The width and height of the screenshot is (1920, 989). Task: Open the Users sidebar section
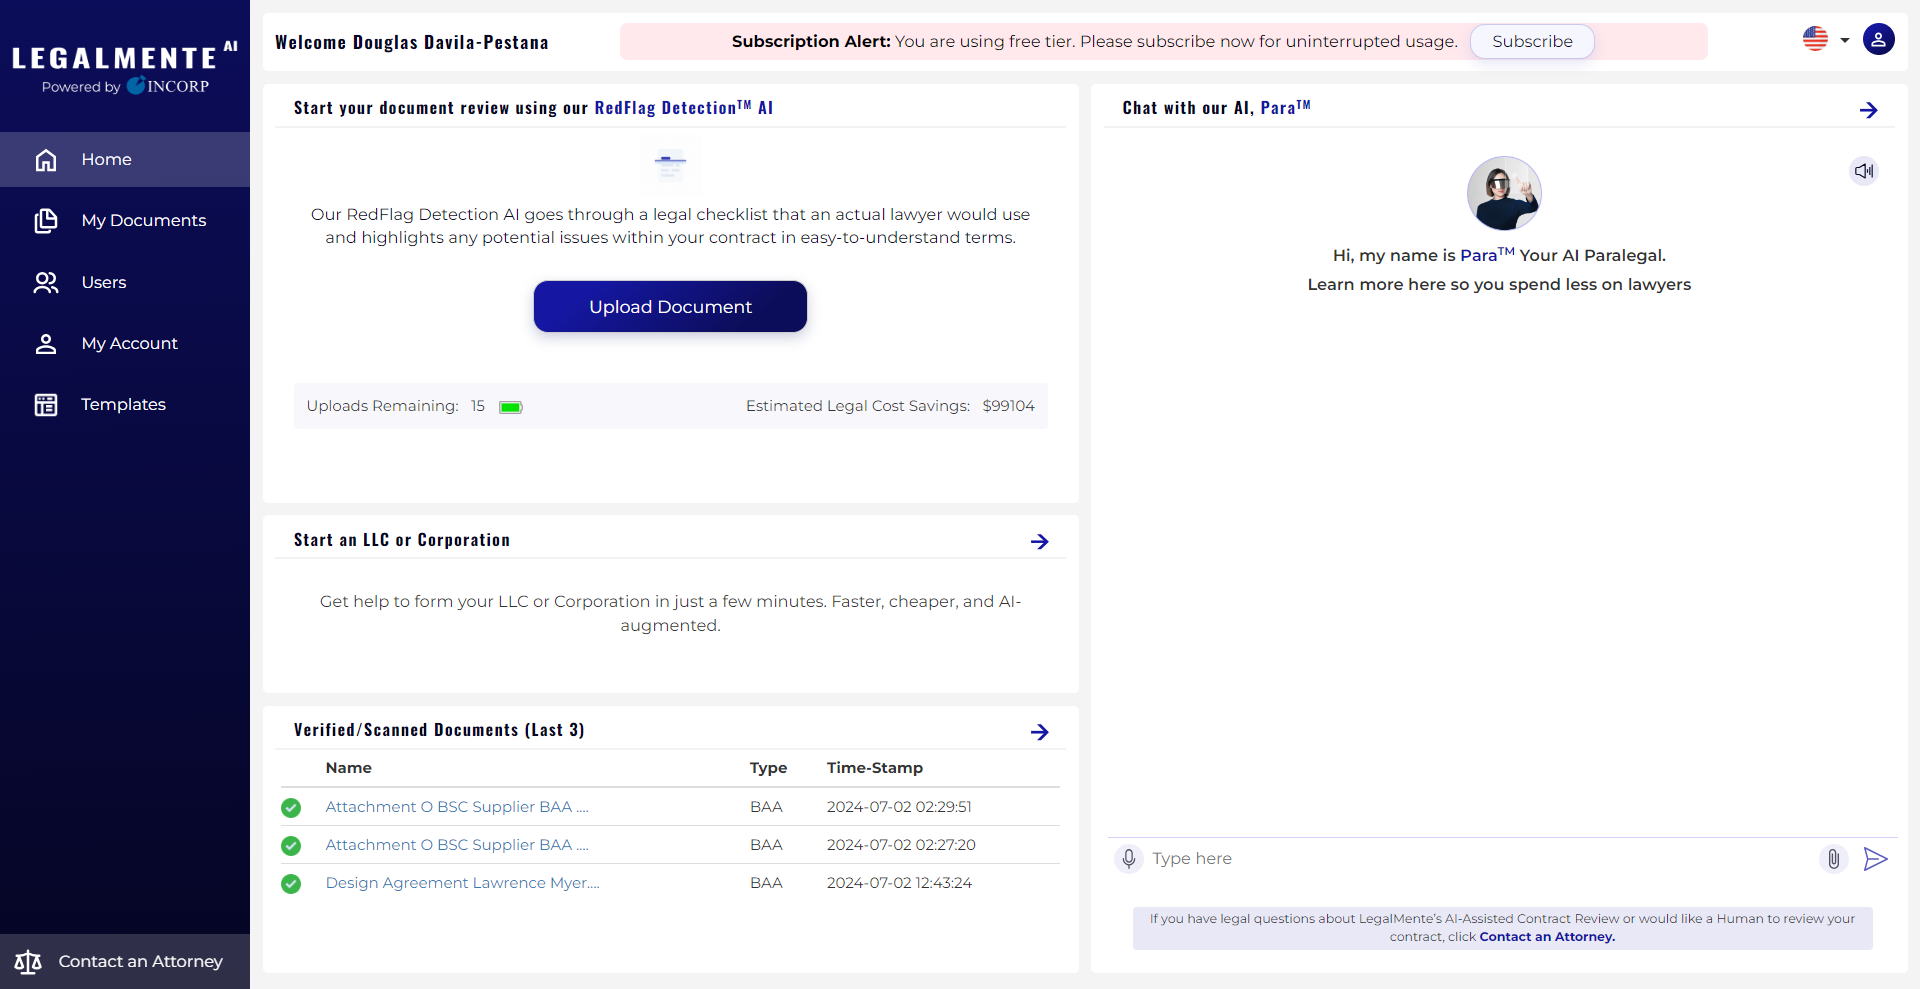click(103, 283)
